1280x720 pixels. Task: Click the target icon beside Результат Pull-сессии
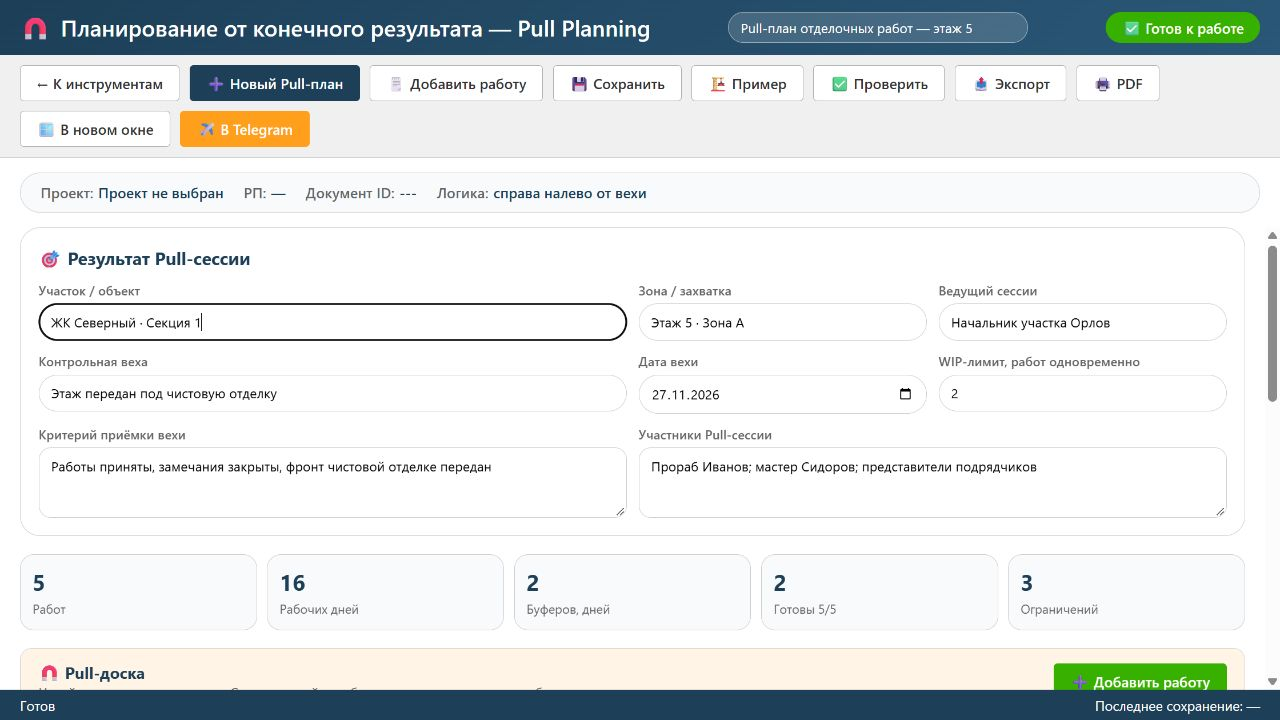(x=50, y=260)
